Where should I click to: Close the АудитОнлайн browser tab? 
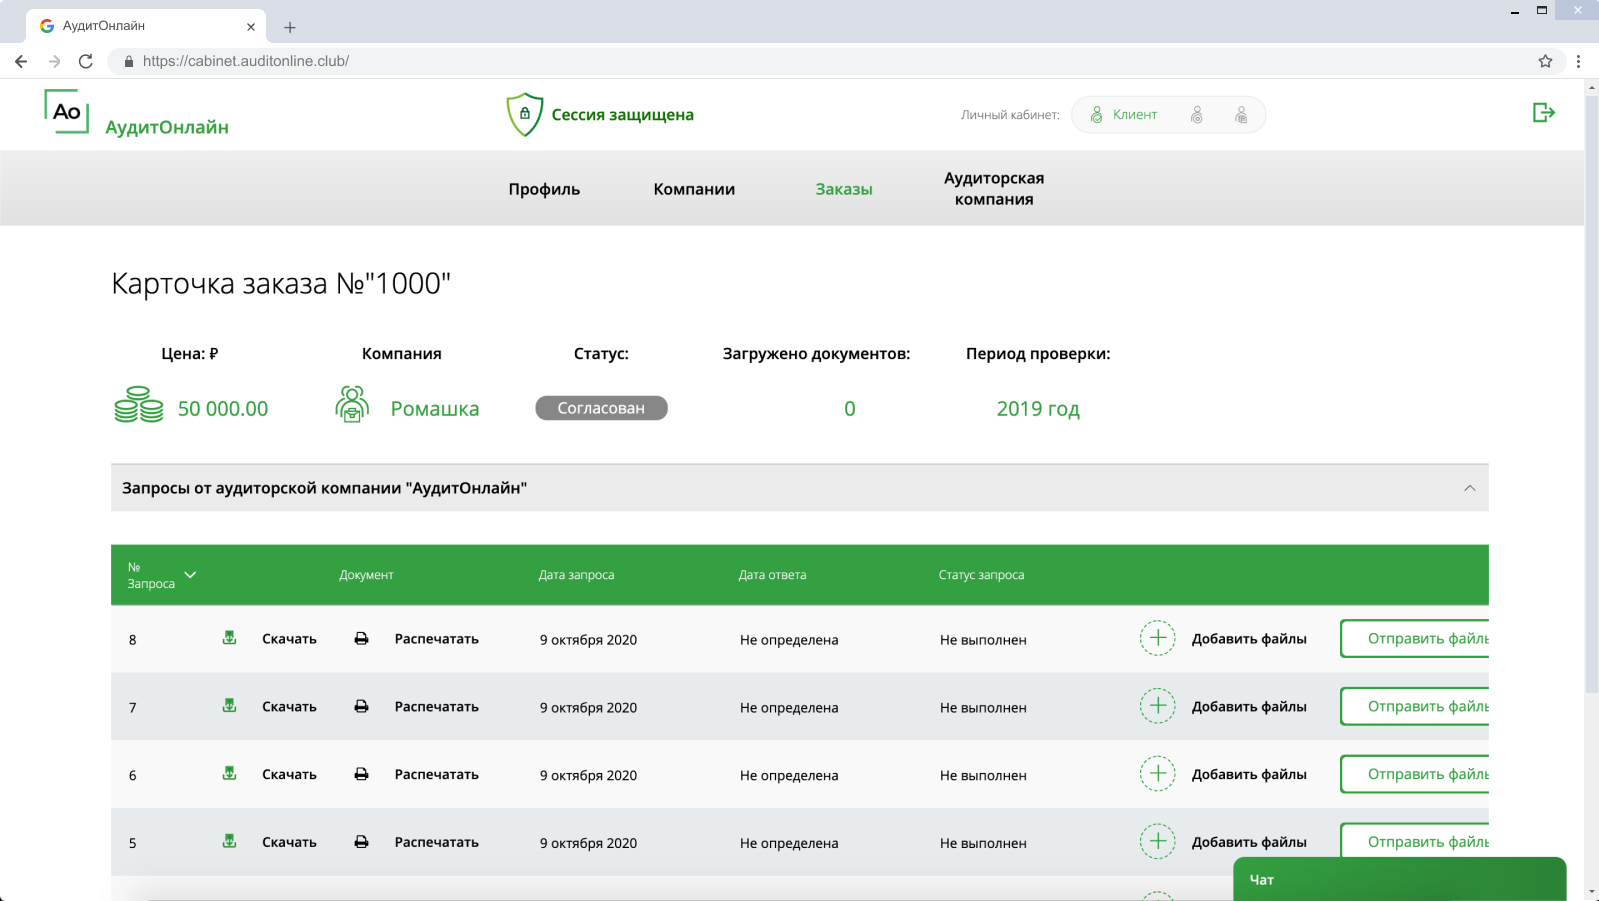click(x=251, y=27)
